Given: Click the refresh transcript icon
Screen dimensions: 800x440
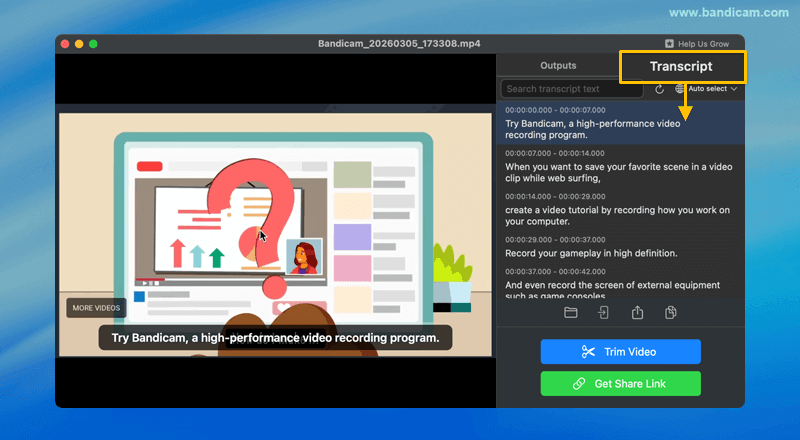Looking at the screenshot, I should click(660, 89).
